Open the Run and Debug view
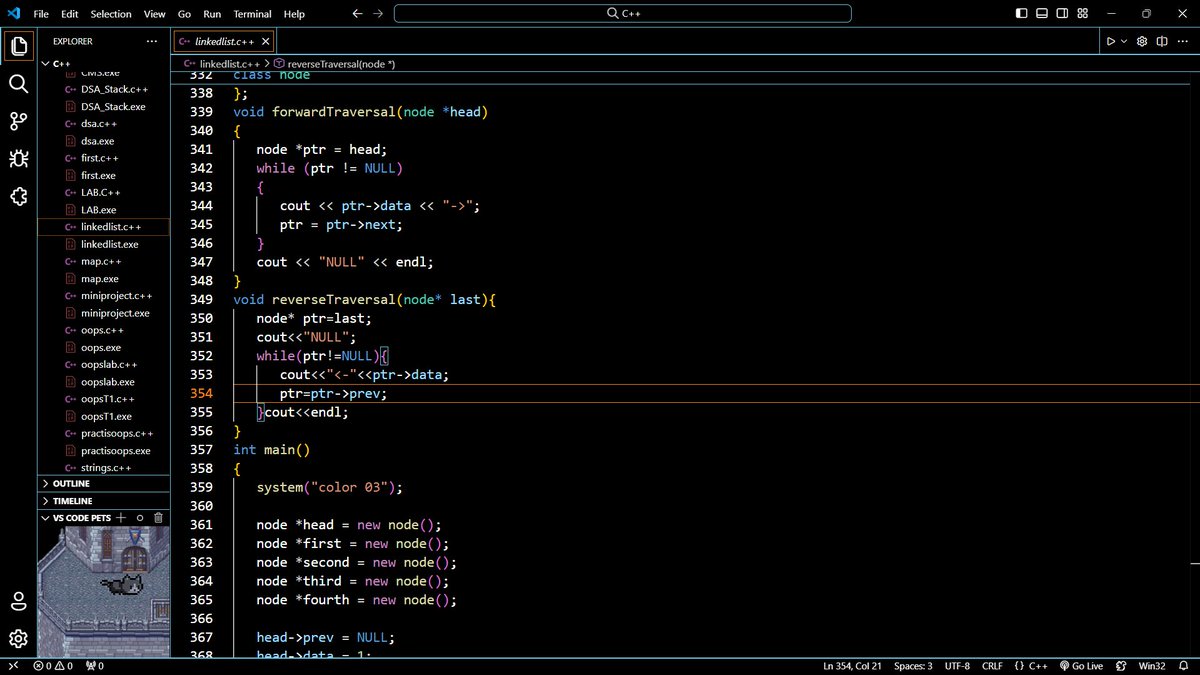 [18, 159]
